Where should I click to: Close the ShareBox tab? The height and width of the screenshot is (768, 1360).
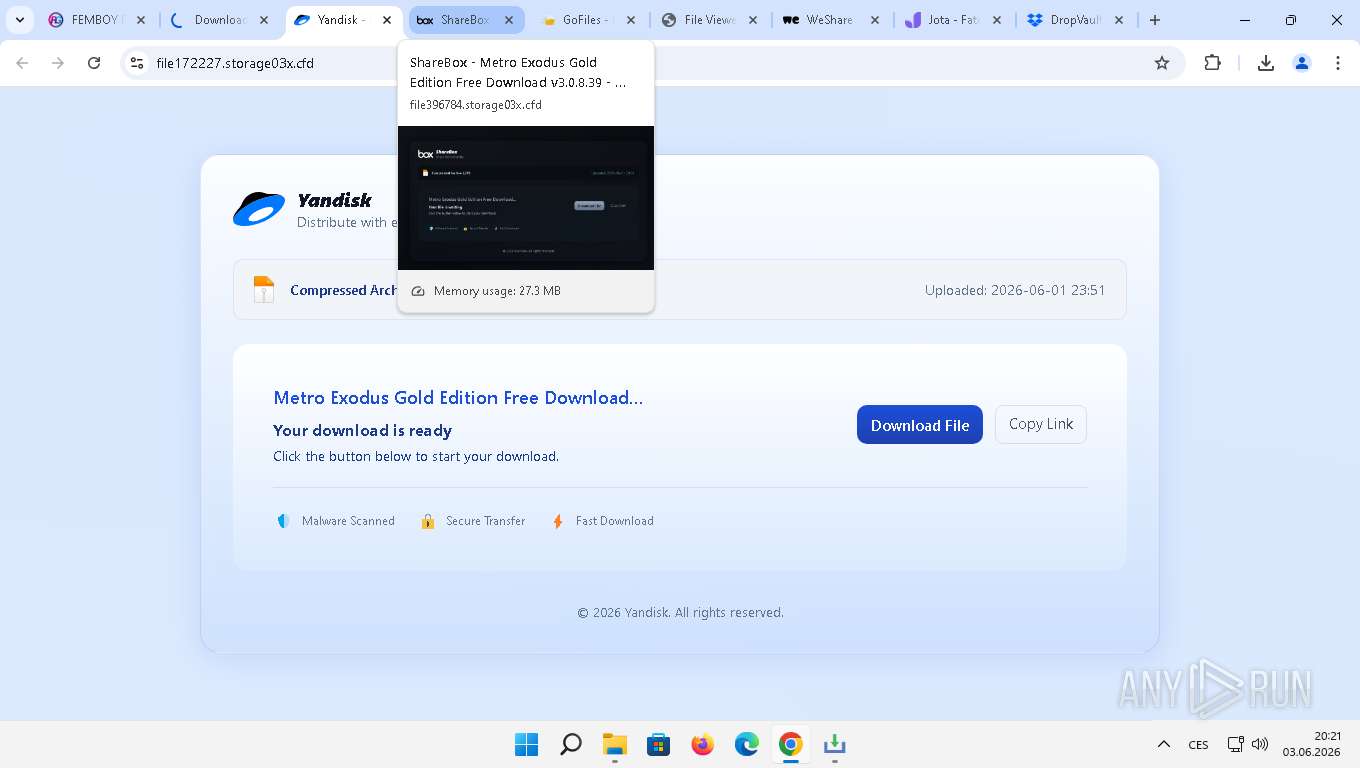coord(509,20)
